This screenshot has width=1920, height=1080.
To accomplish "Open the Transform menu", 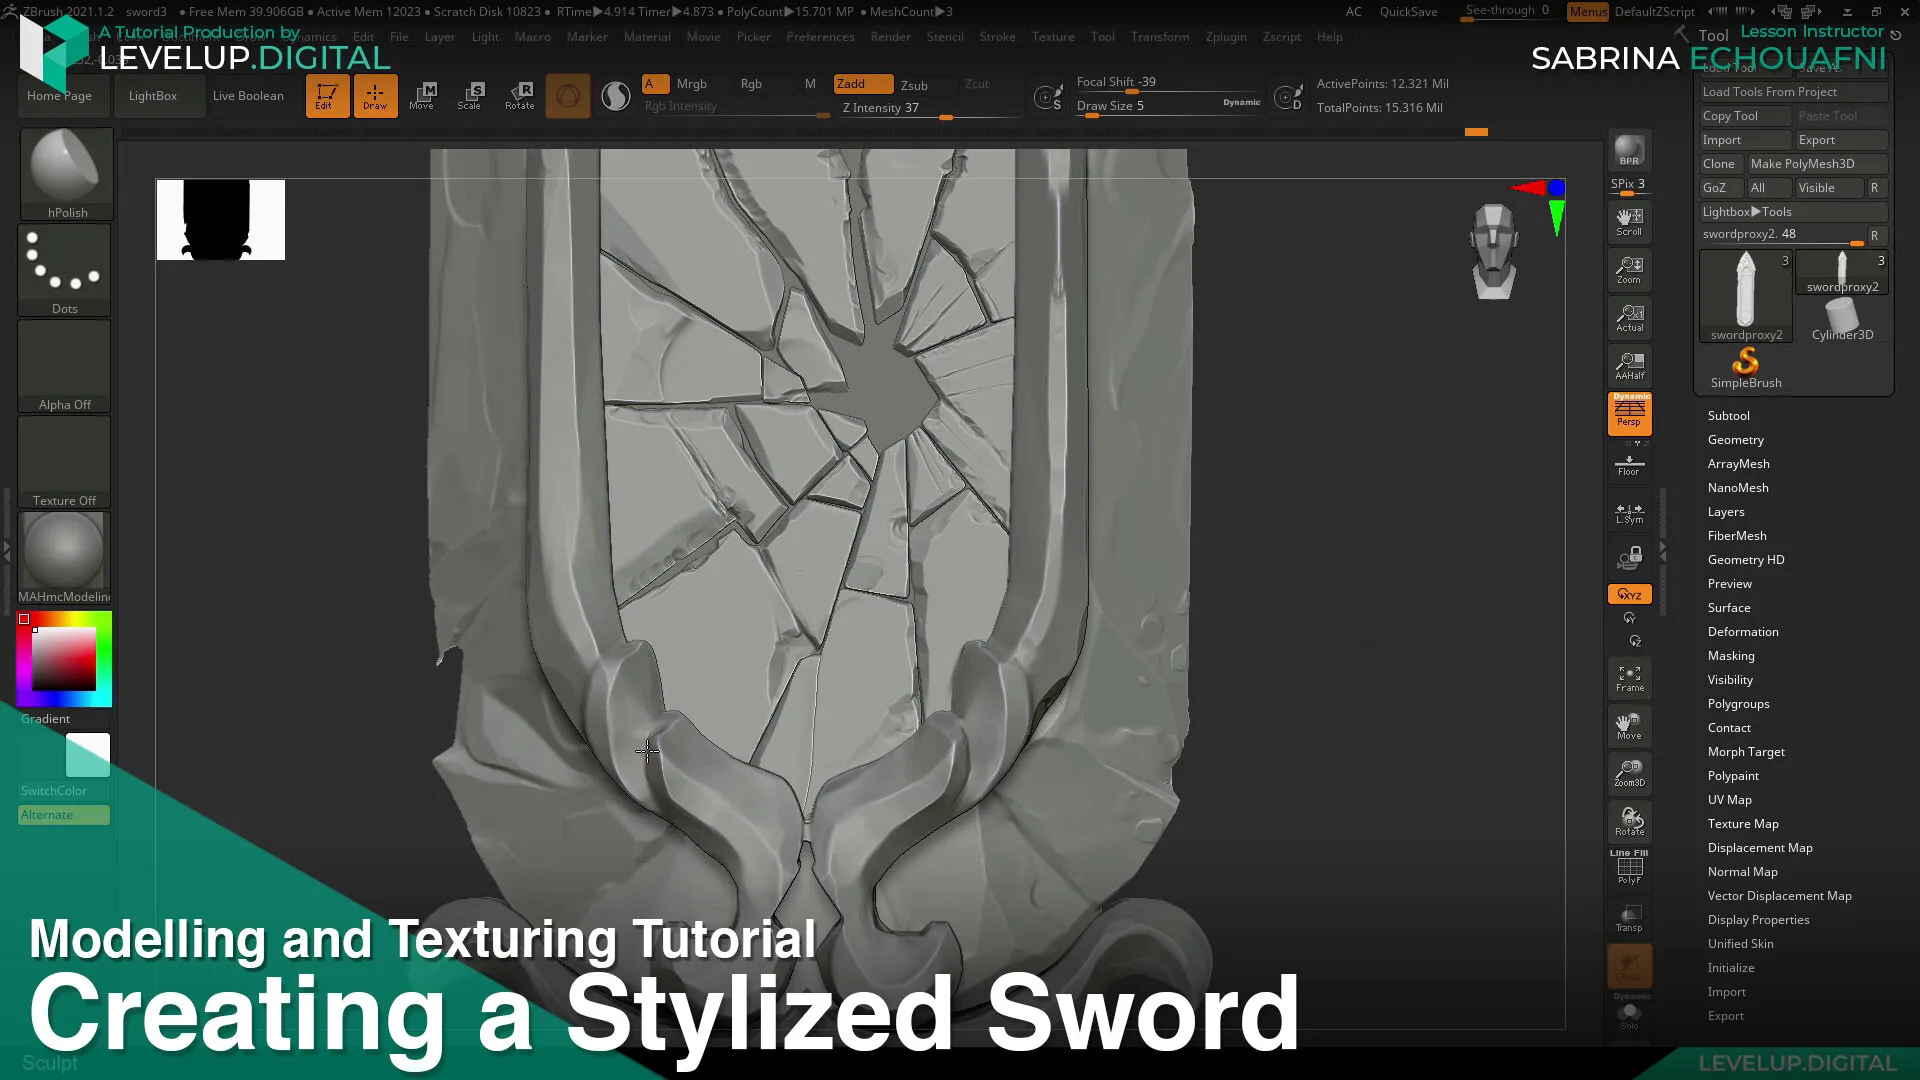I will pyautogui.click(x=1160, y=37).
